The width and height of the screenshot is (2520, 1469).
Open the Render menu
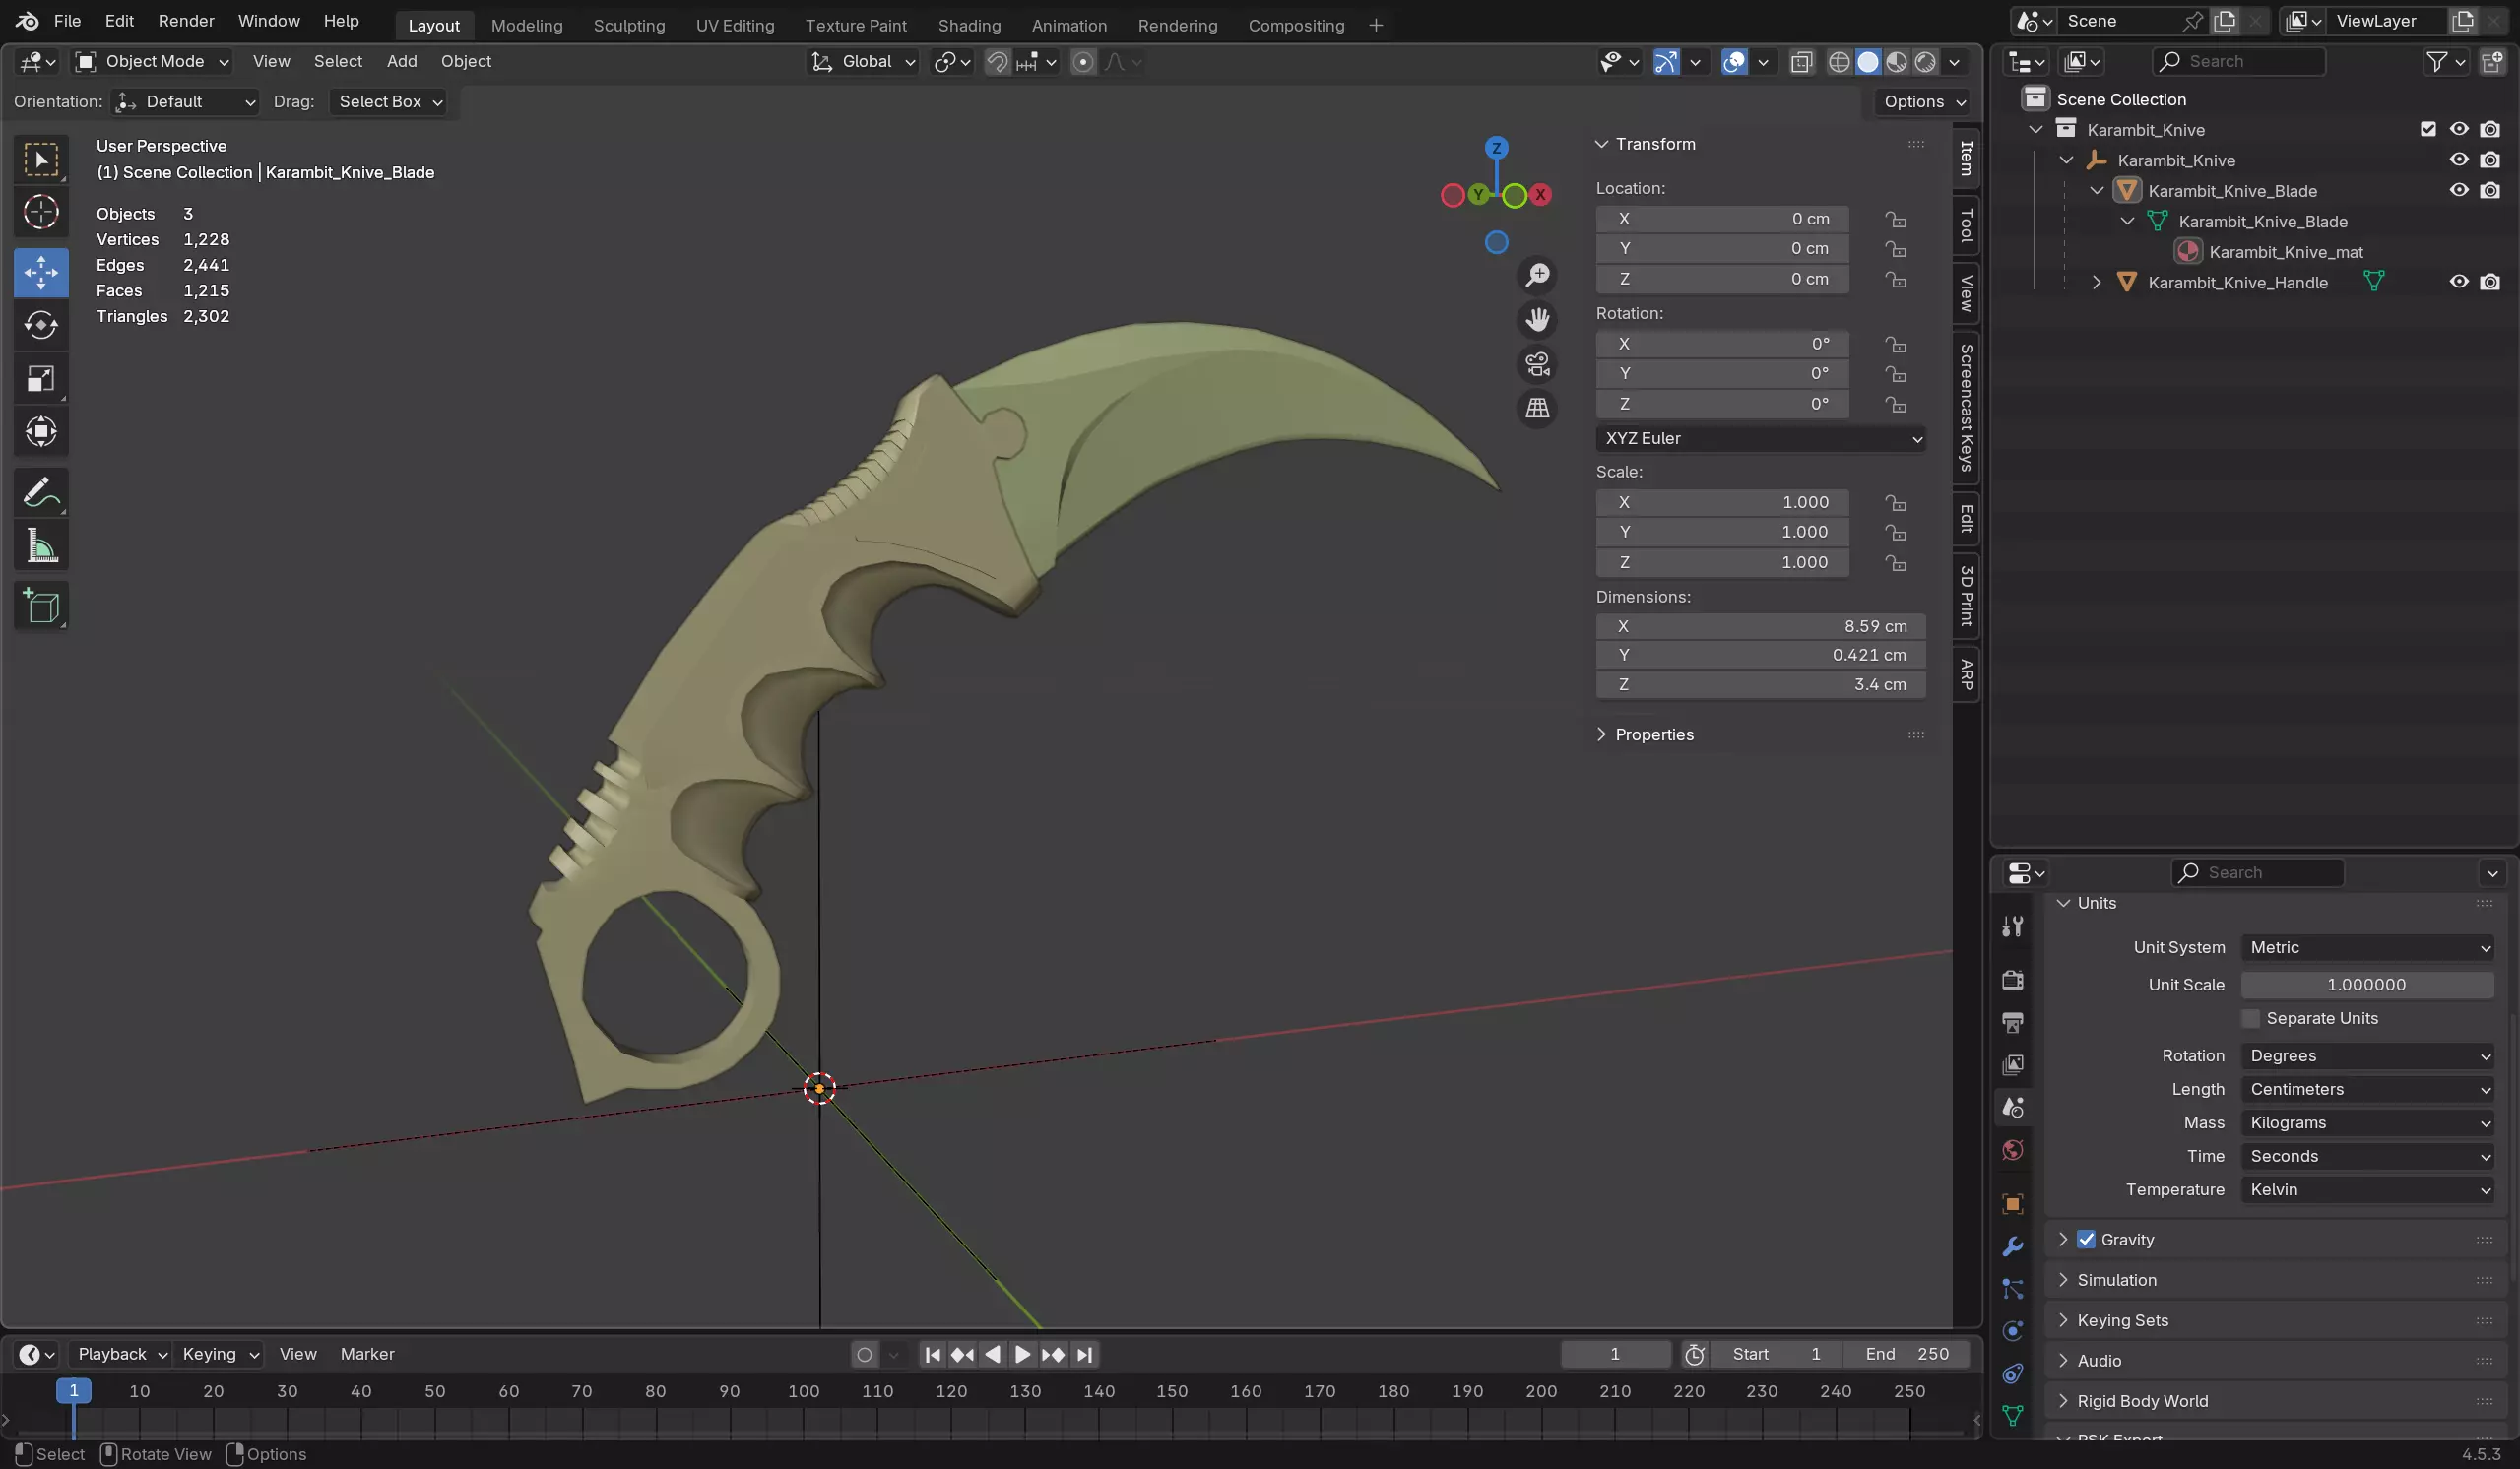186,21
